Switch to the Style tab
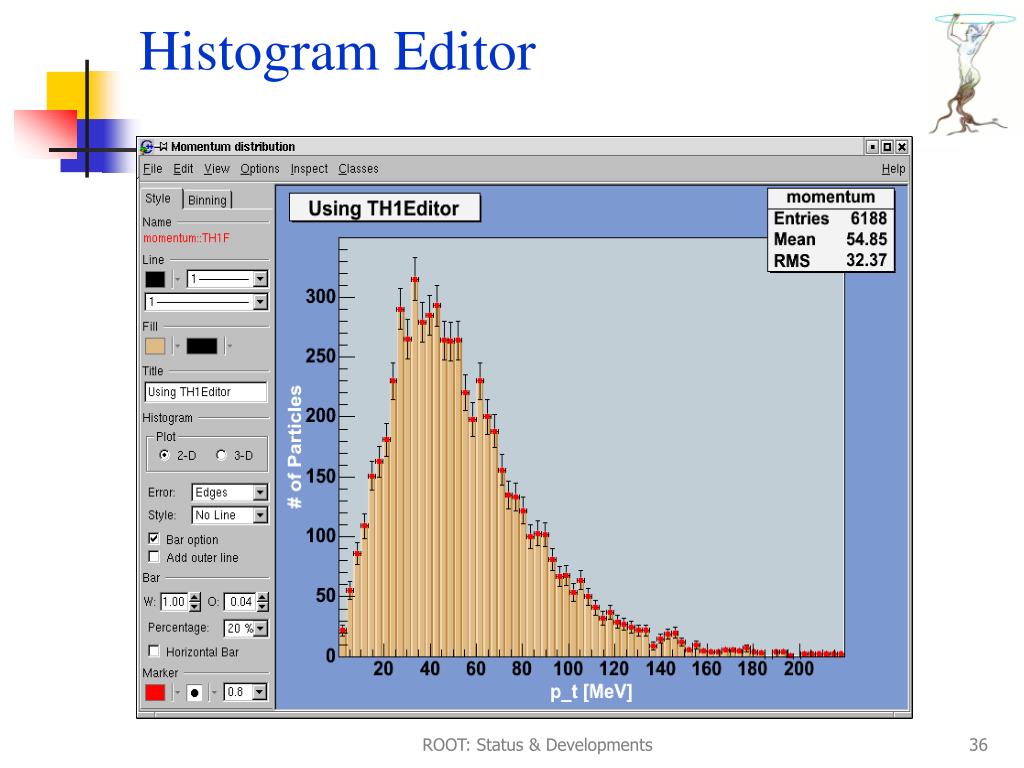This screenshot has height=768, width=1024. (x=158, y=199)
